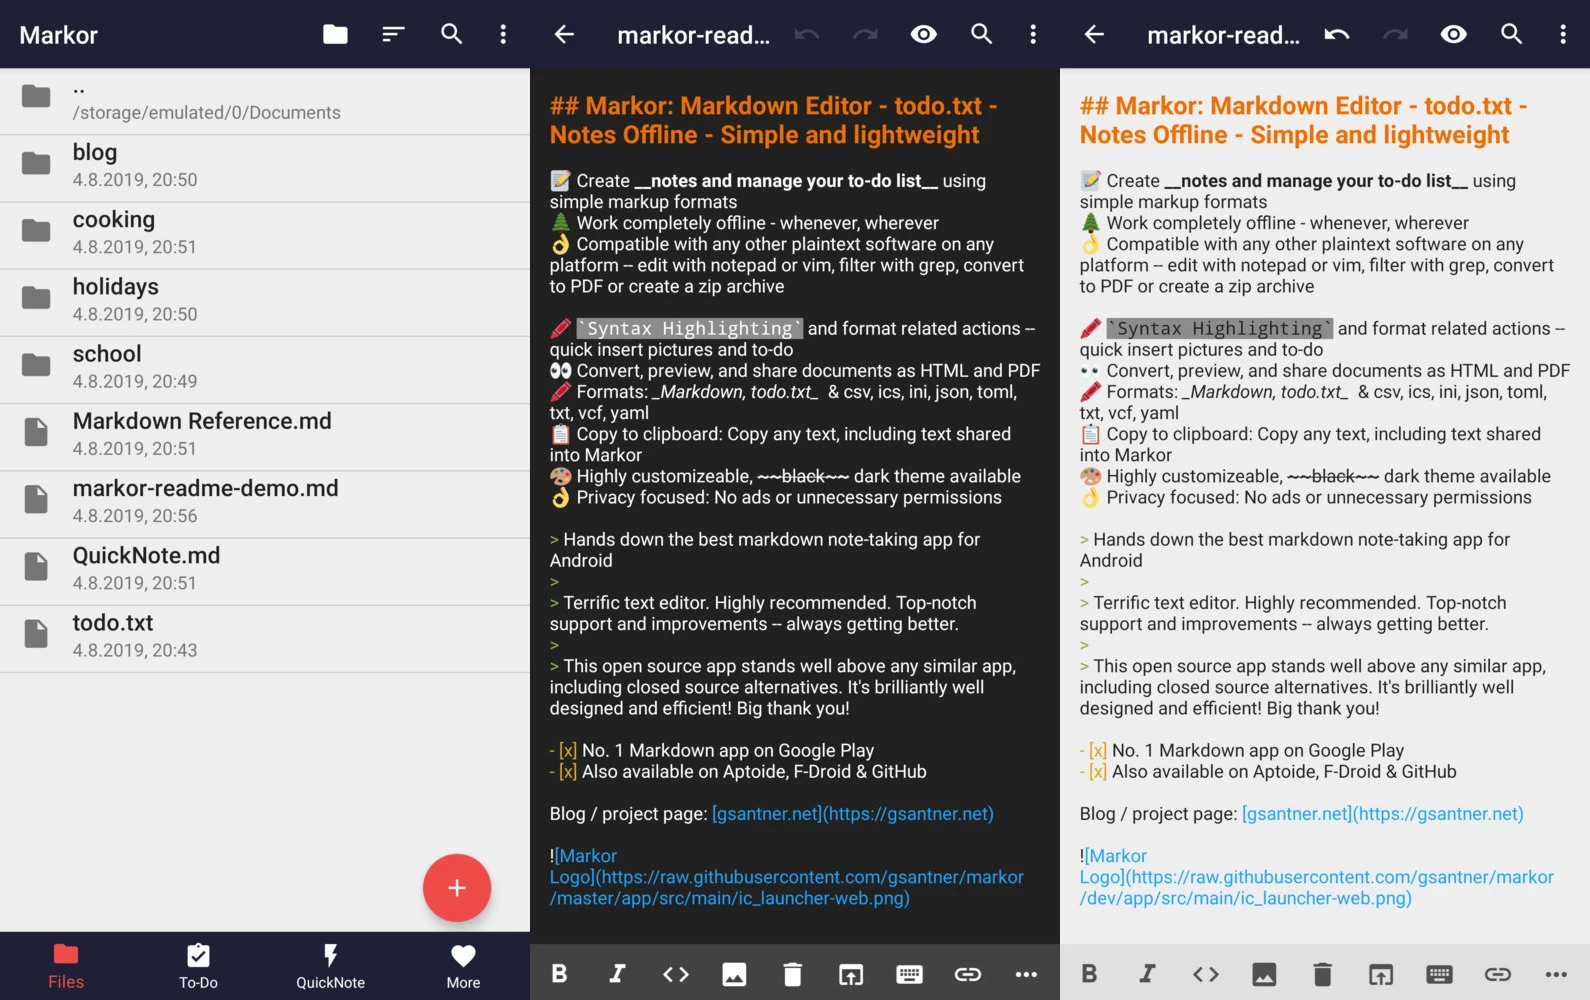Open the holidays folder

click(x=265, y=300)
